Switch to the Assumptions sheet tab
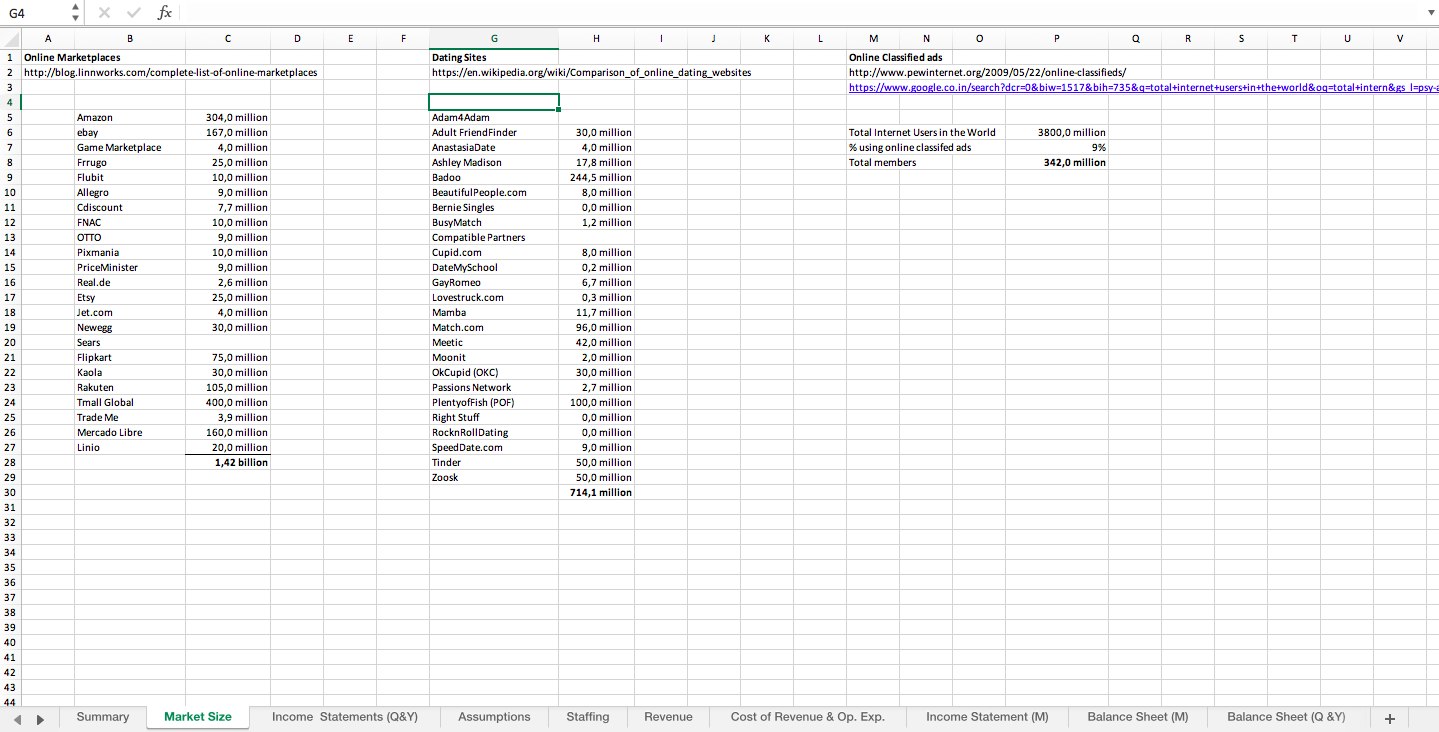Screen dimensions: 1439x732 [494, 717]
